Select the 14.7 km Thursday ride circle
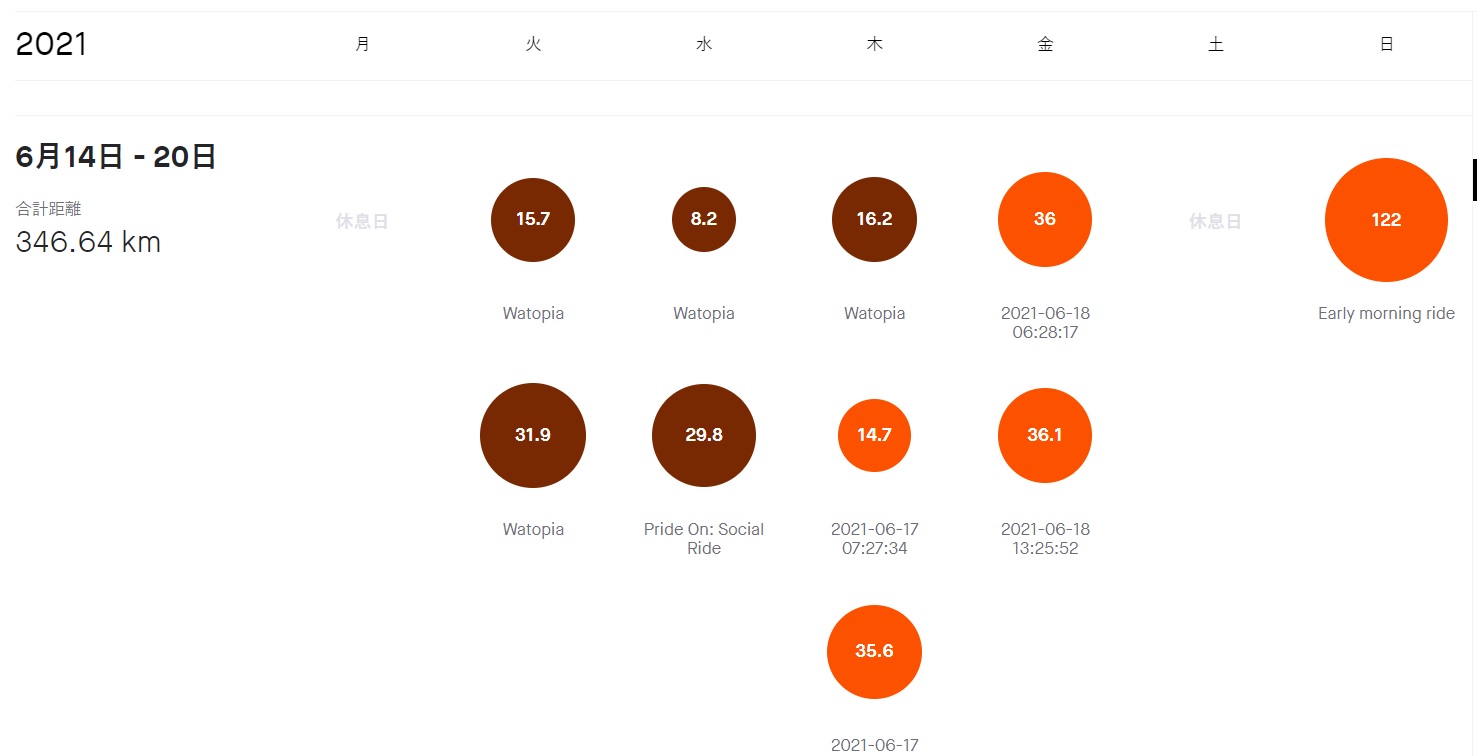1477x756 pixels. pyautogui.click(x=874, y=436)
